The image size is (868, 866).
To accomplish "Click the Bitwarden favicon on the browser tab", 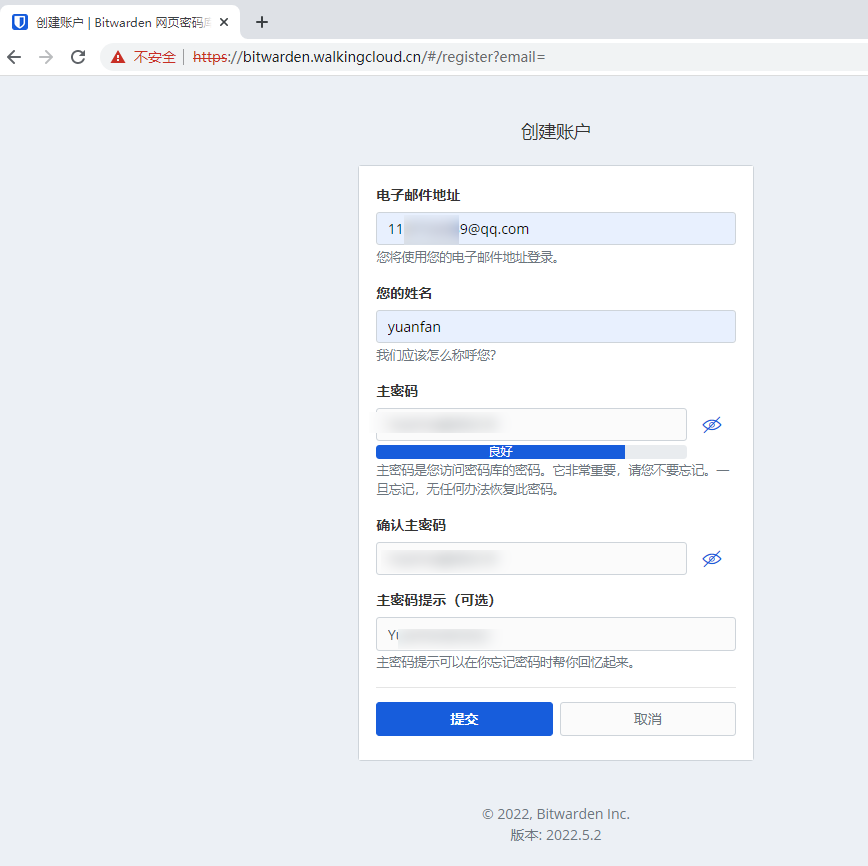I will (19, 21).
